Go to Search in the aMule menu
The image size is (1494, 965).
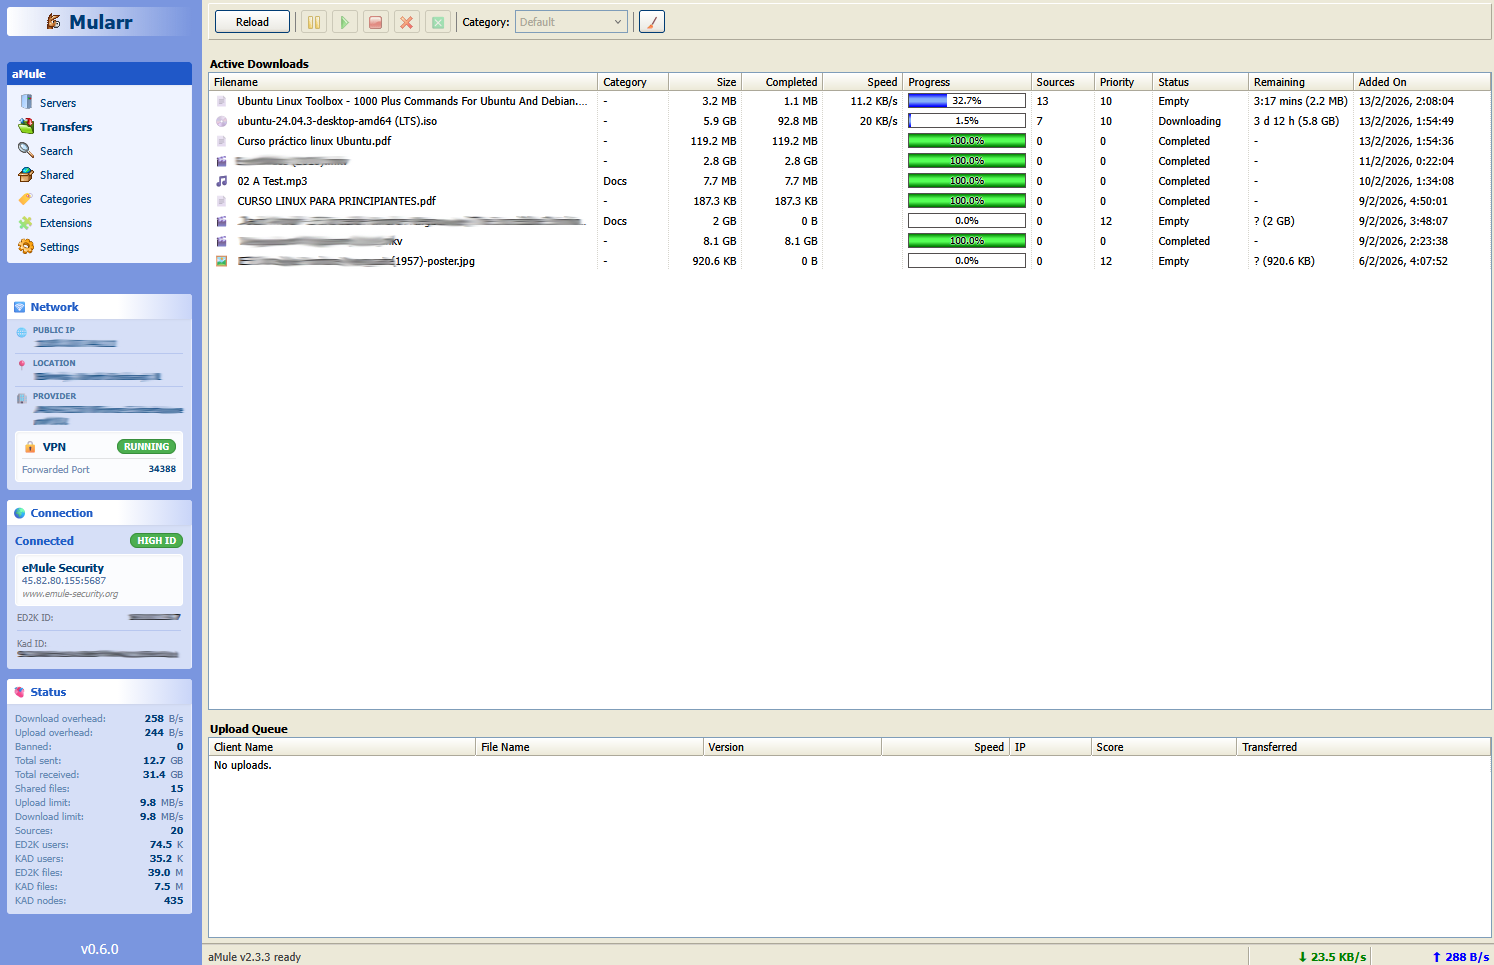(56, 151)
